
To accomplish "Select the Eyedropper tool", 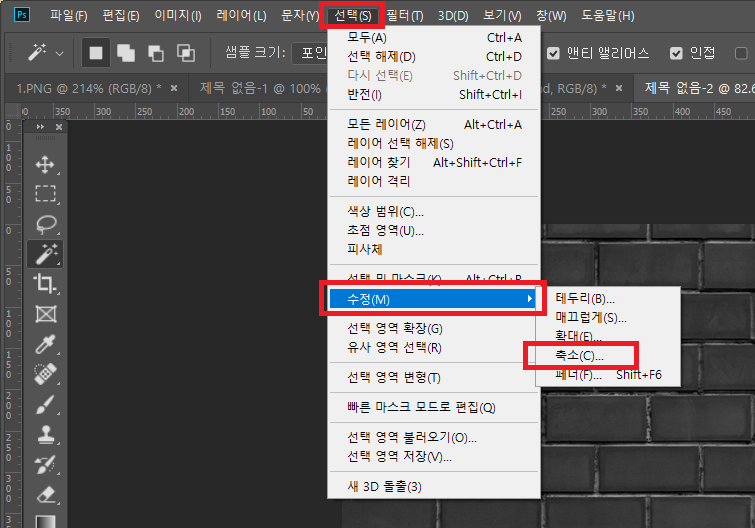I will pos(45,345).
